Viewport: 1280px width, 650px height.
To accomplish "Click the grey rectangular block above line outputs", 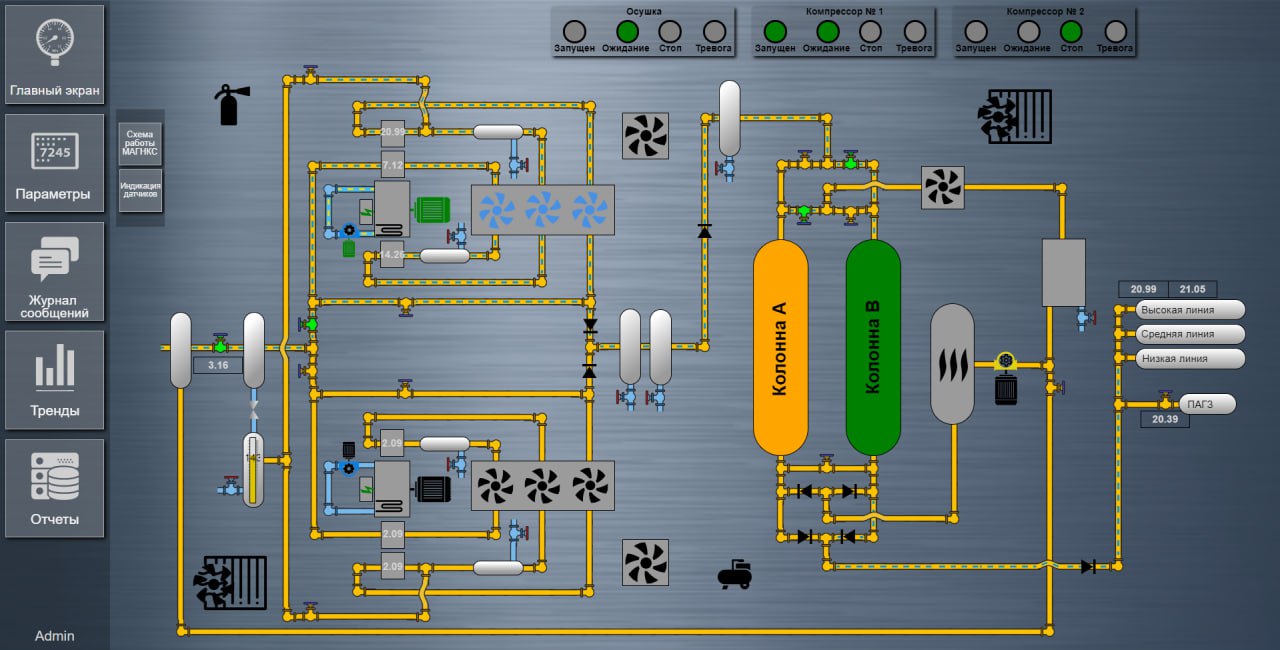I will 1064,272.
